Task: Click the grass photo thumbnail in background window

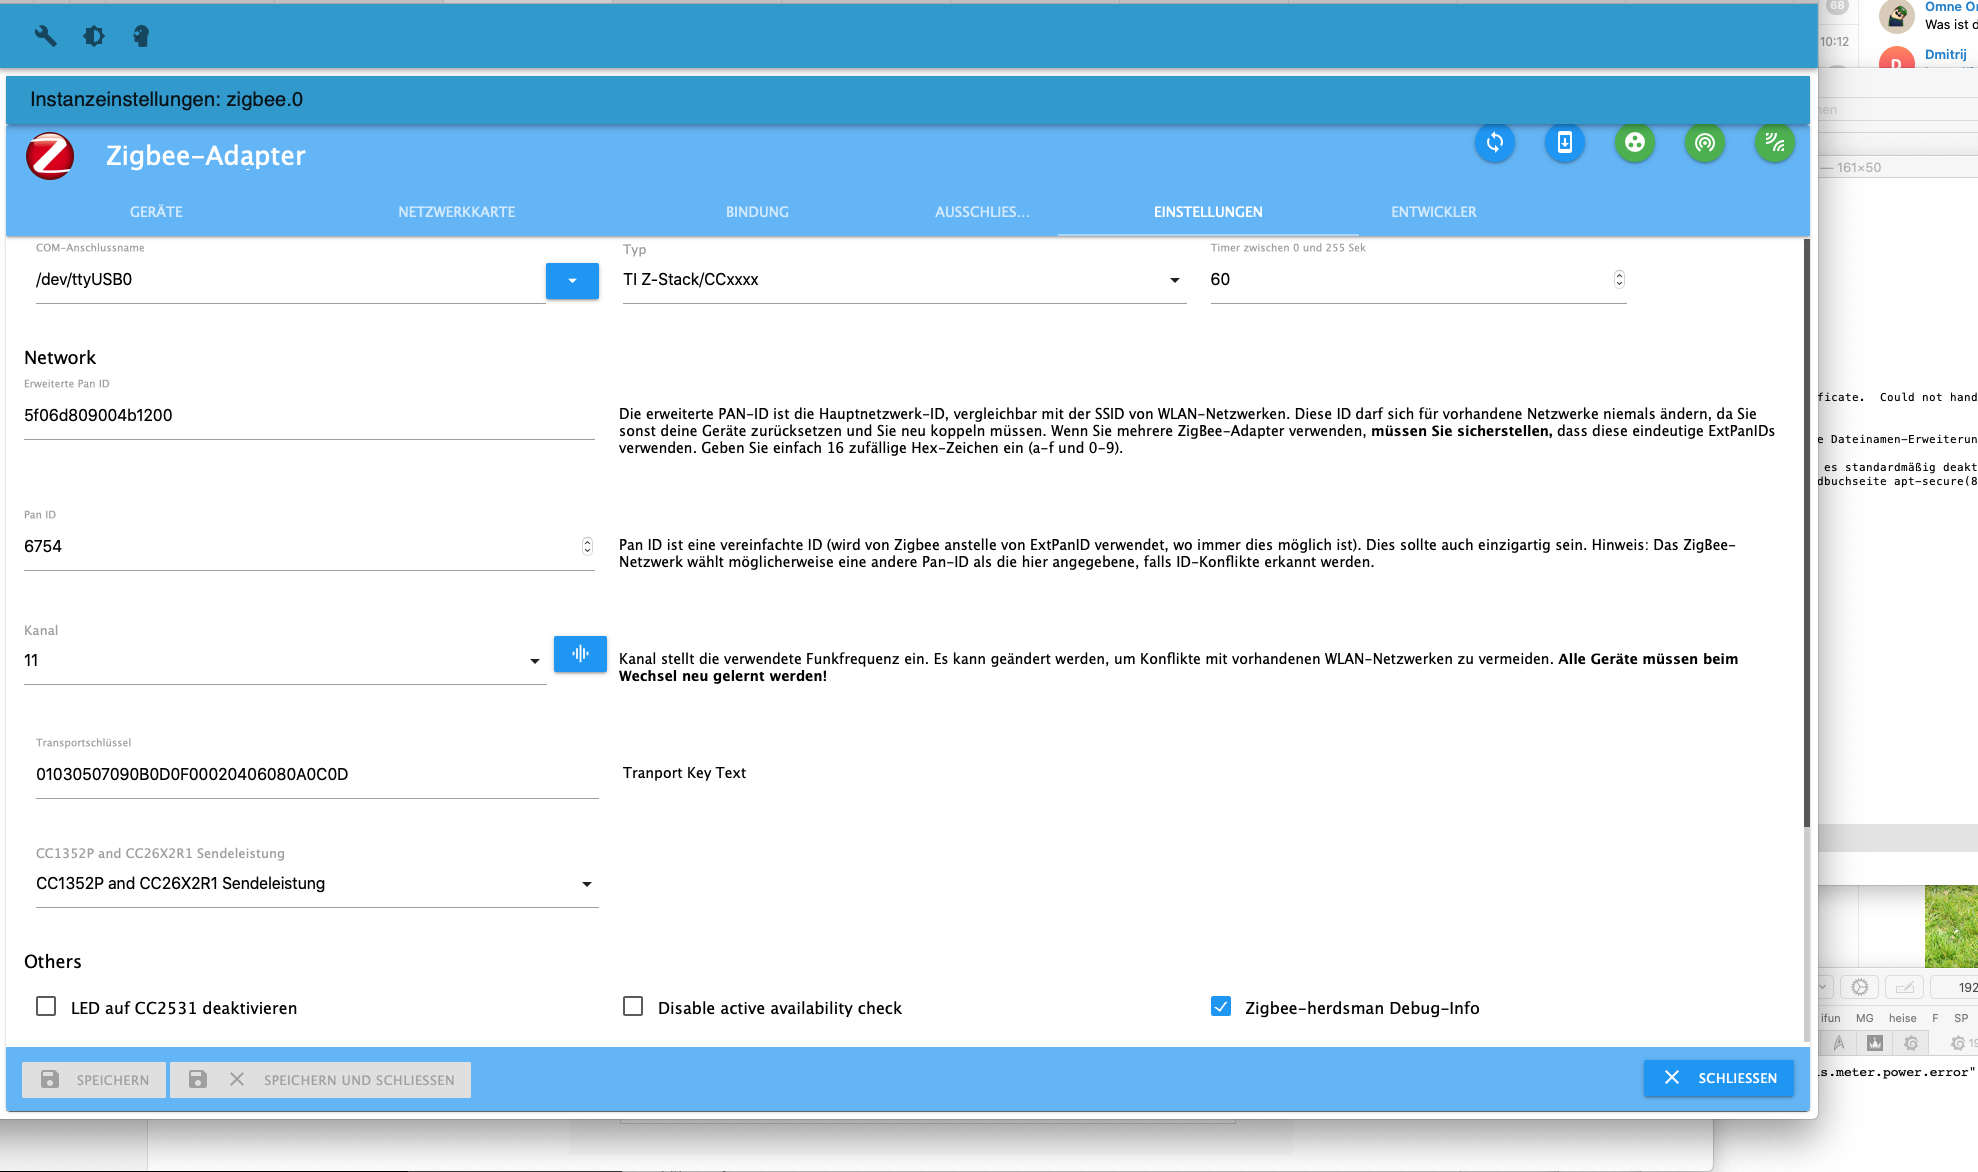Action: [1951, 926]
